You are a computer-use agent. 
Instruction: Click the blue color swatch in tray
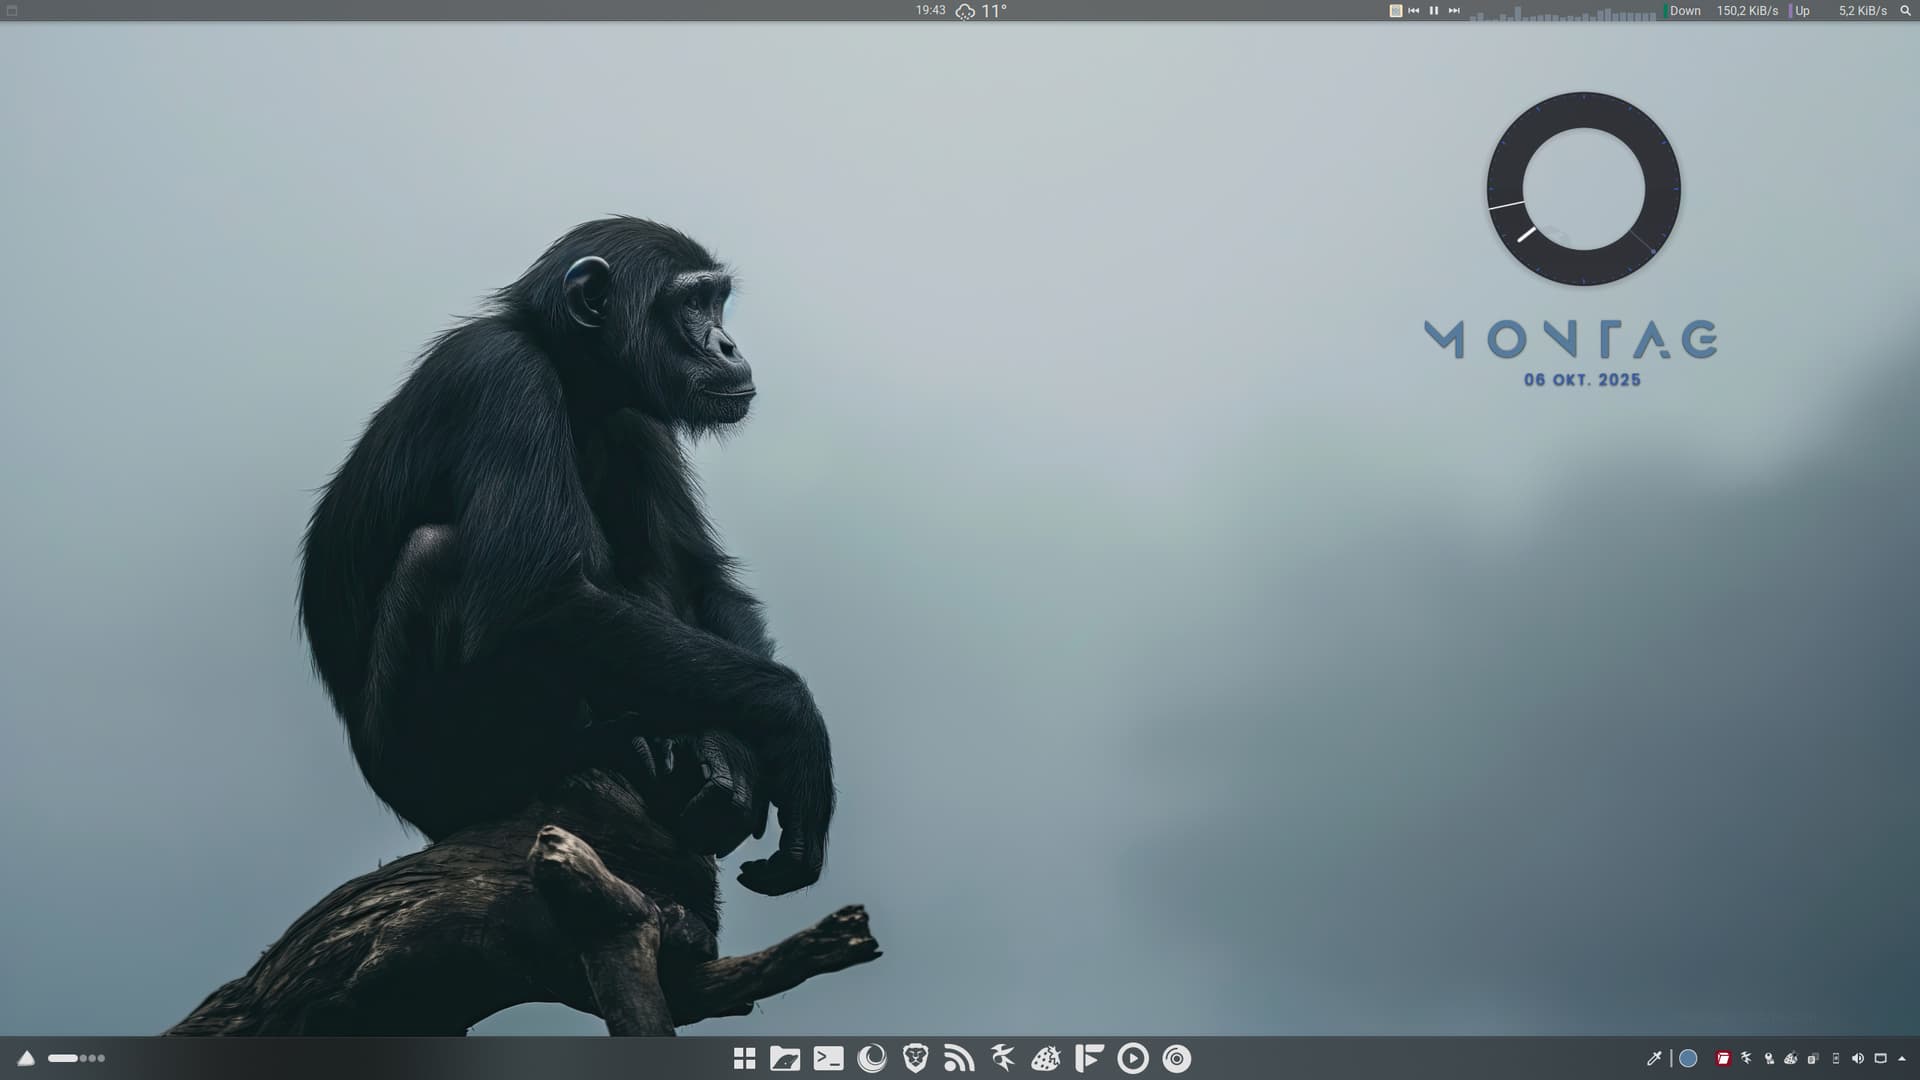tap(1688, 1058)
